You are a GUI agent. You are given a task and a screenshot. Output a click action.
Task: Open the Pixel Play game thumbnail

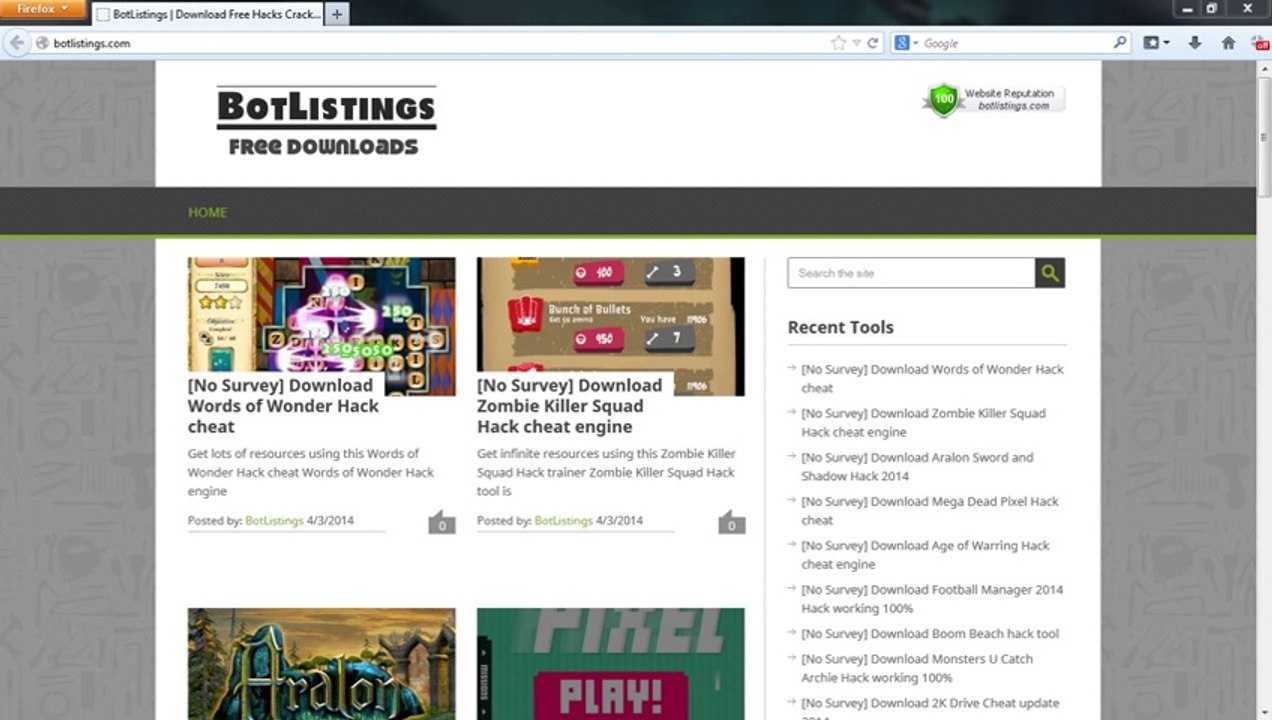click(x=610, y=664)
